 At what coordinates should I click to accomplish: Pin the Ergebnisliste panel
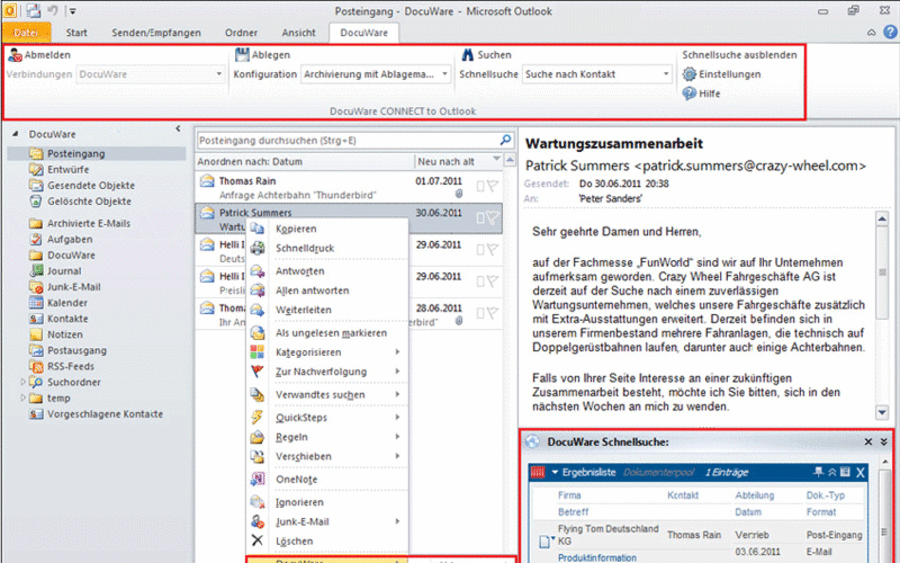click(x=818, y=472)
